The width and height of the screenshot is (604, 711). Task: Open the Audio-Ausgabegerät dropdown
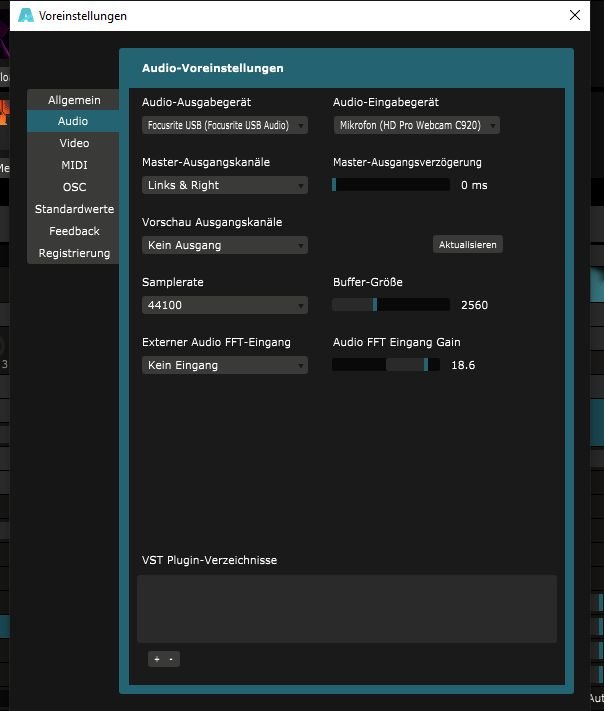click(225, 125)
